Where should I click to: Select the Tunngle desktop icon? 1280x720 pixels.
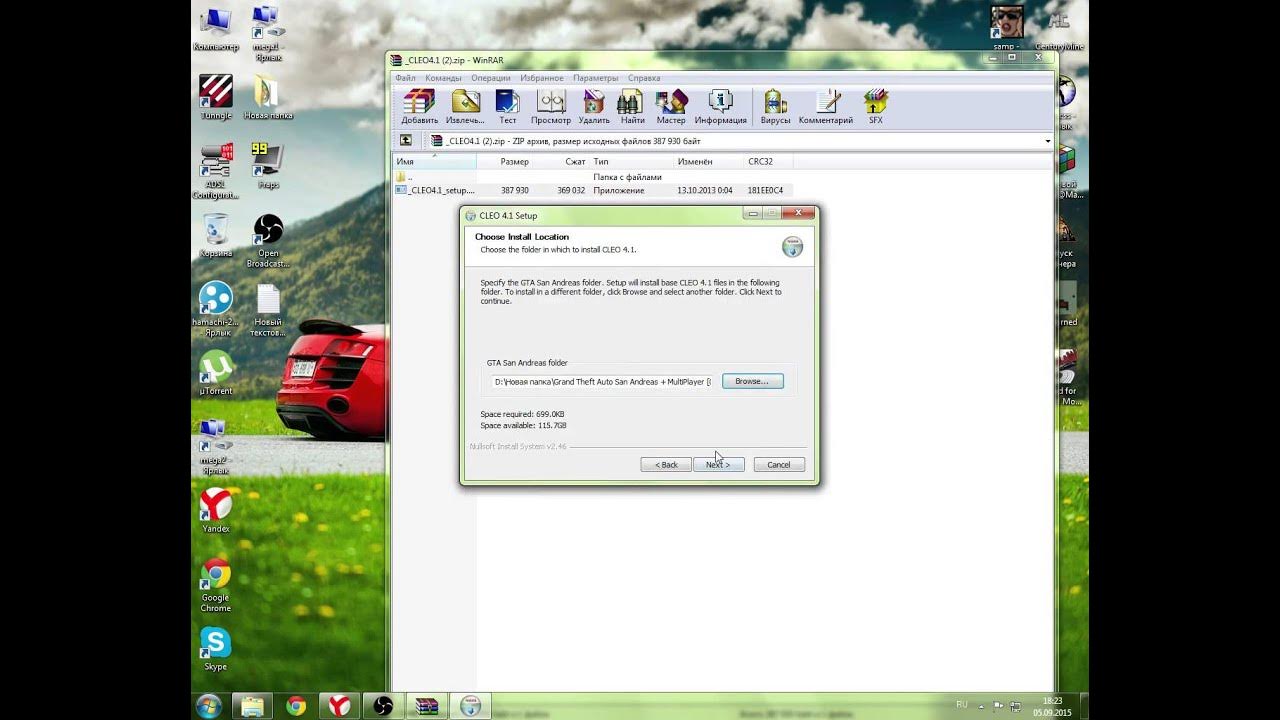tap(216, 98)
